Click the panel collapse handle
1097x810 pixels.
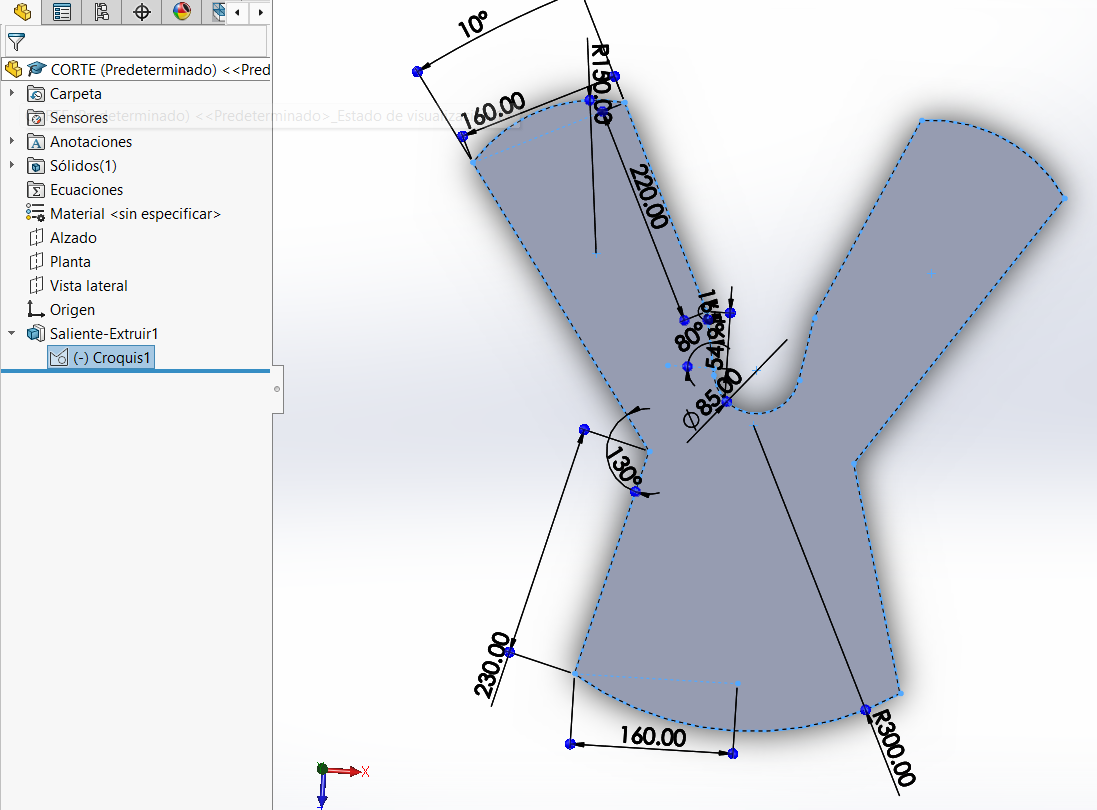[277, 389]
